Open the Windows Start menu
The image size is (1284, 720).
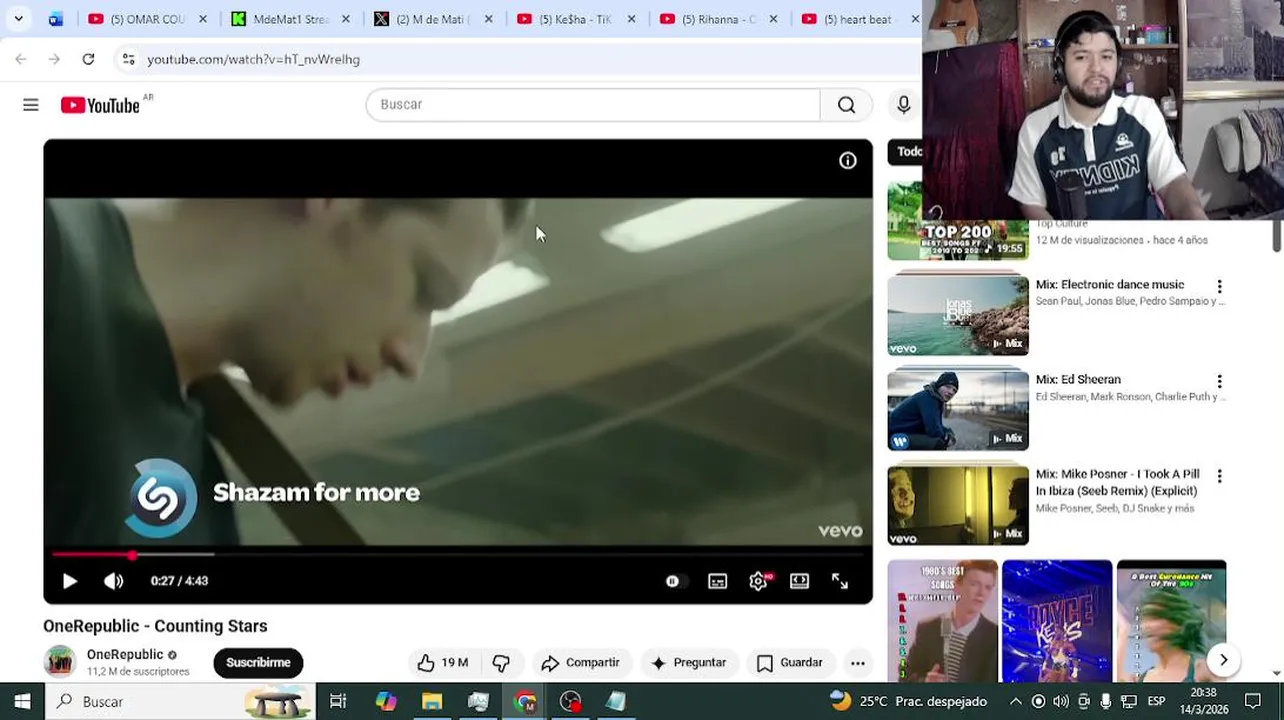pos(22,701)
